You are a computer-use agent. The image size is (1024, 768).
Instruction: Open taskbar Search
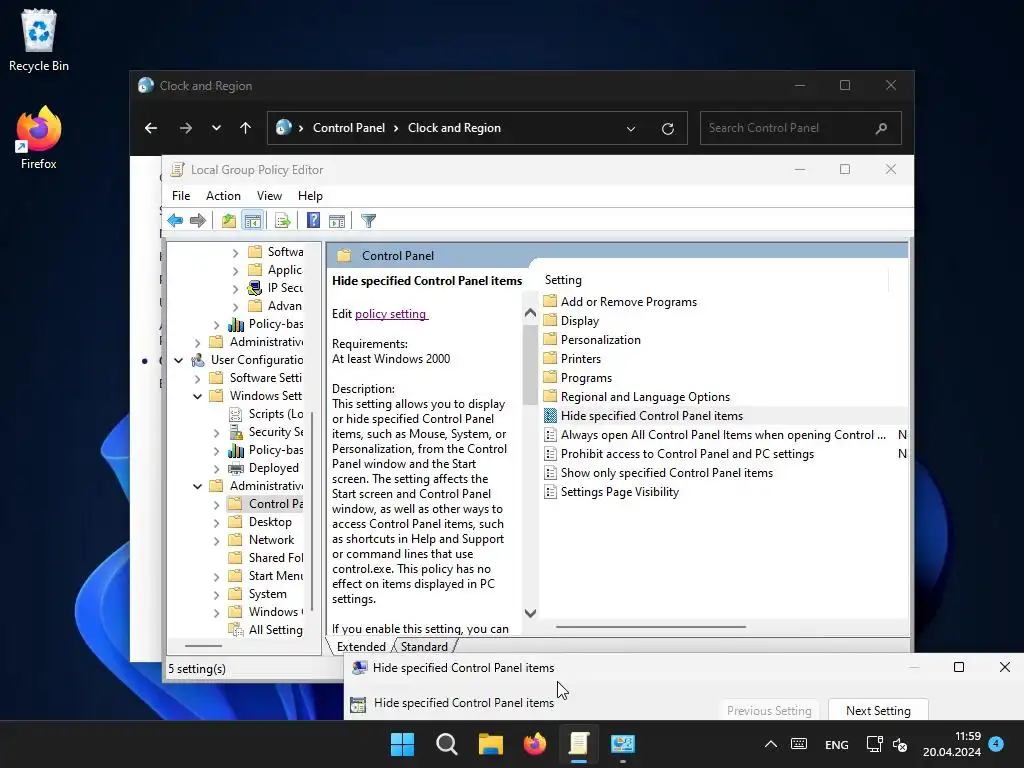coord(447,744)
